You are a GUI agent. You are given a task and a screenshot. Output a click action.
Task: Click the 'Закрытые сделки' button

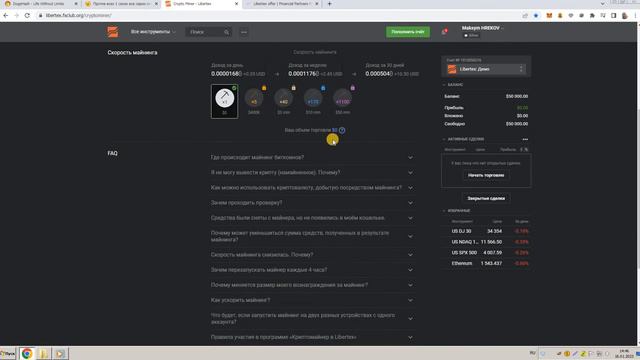486,198
